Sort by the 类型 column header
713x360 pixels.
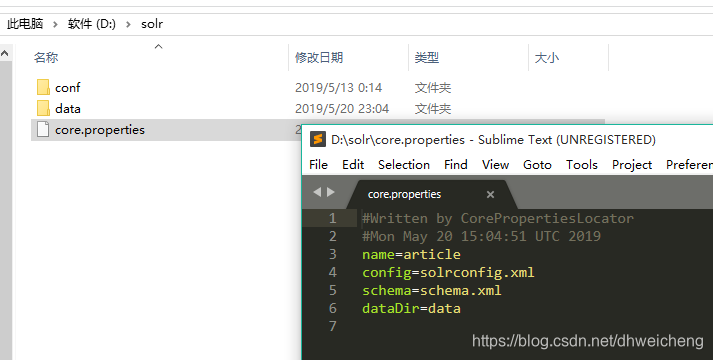click(x=427, y=58)
